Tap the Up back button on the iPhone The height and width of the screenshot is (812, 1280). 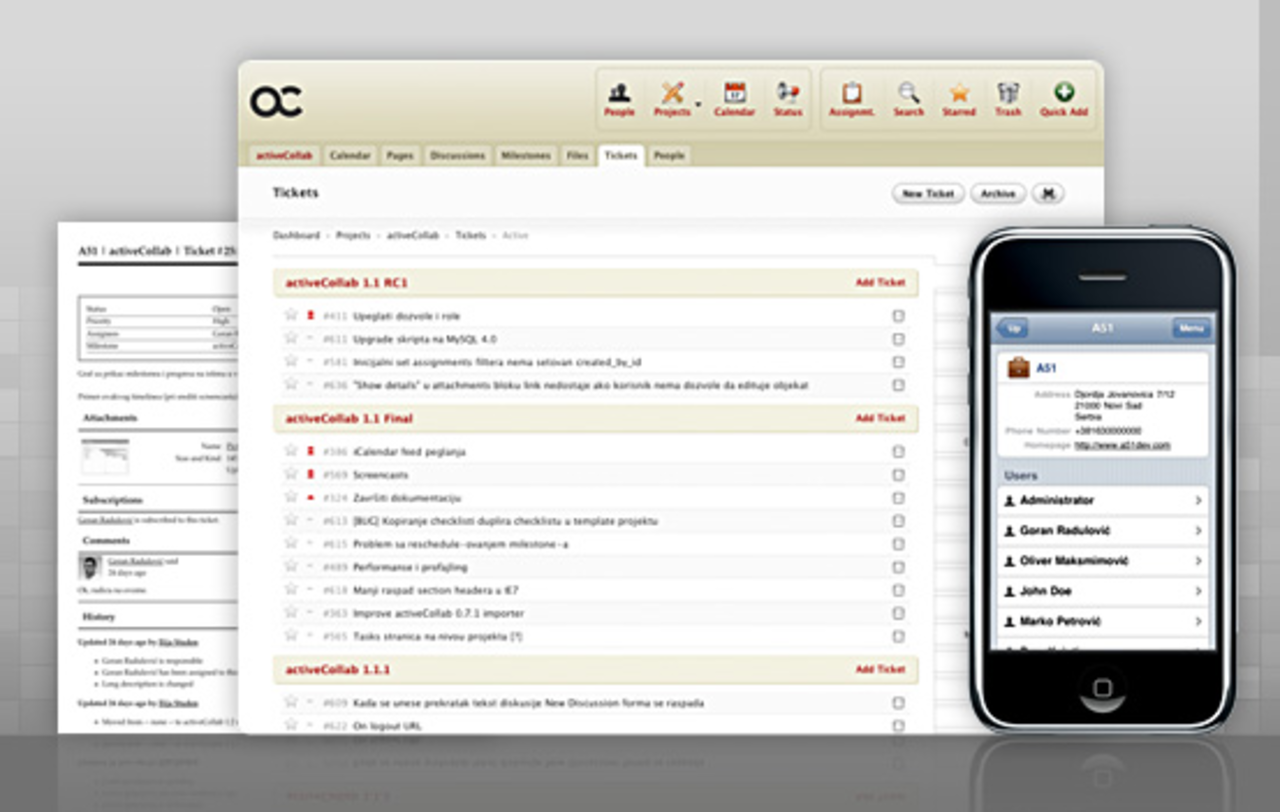click(x=1013, y=328)
